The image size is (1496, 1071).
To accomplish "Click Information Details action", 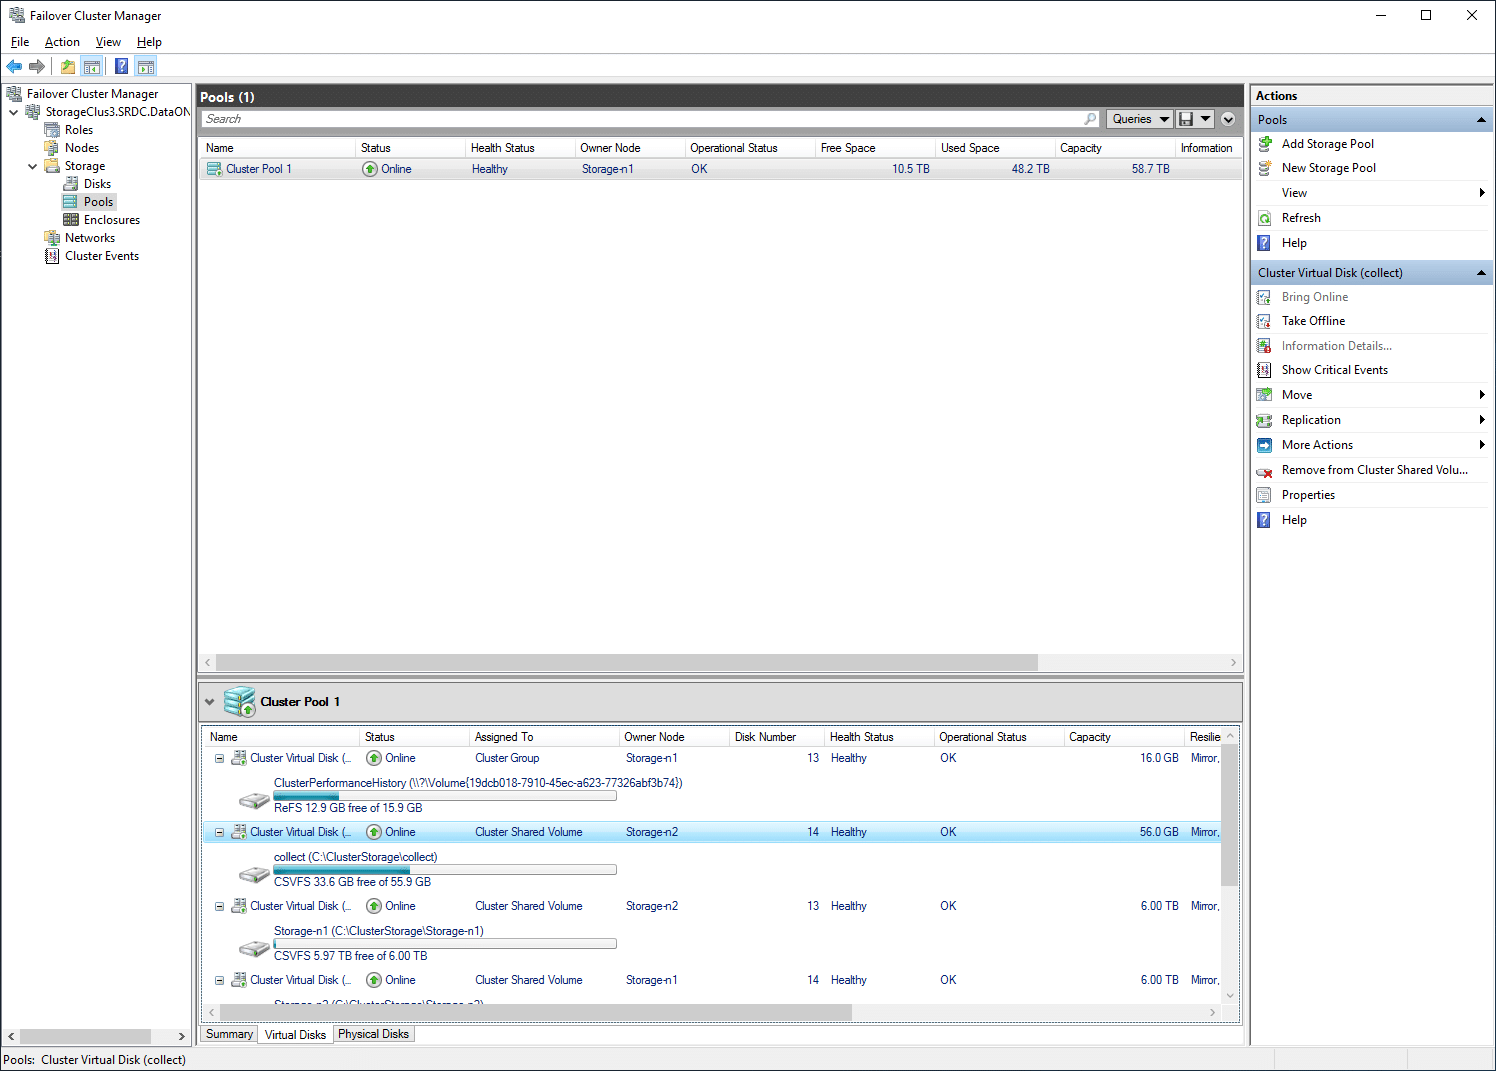I will tap(1336, 346).
